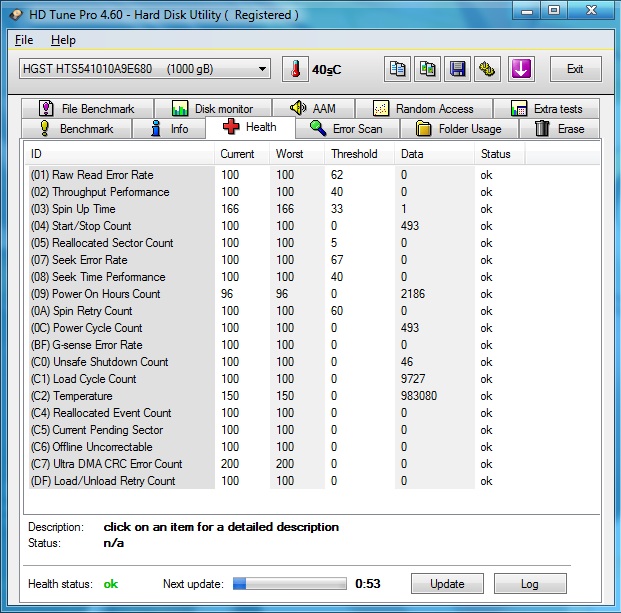
Task: Click the 40°C temperature readout
Action: (326, 70)
